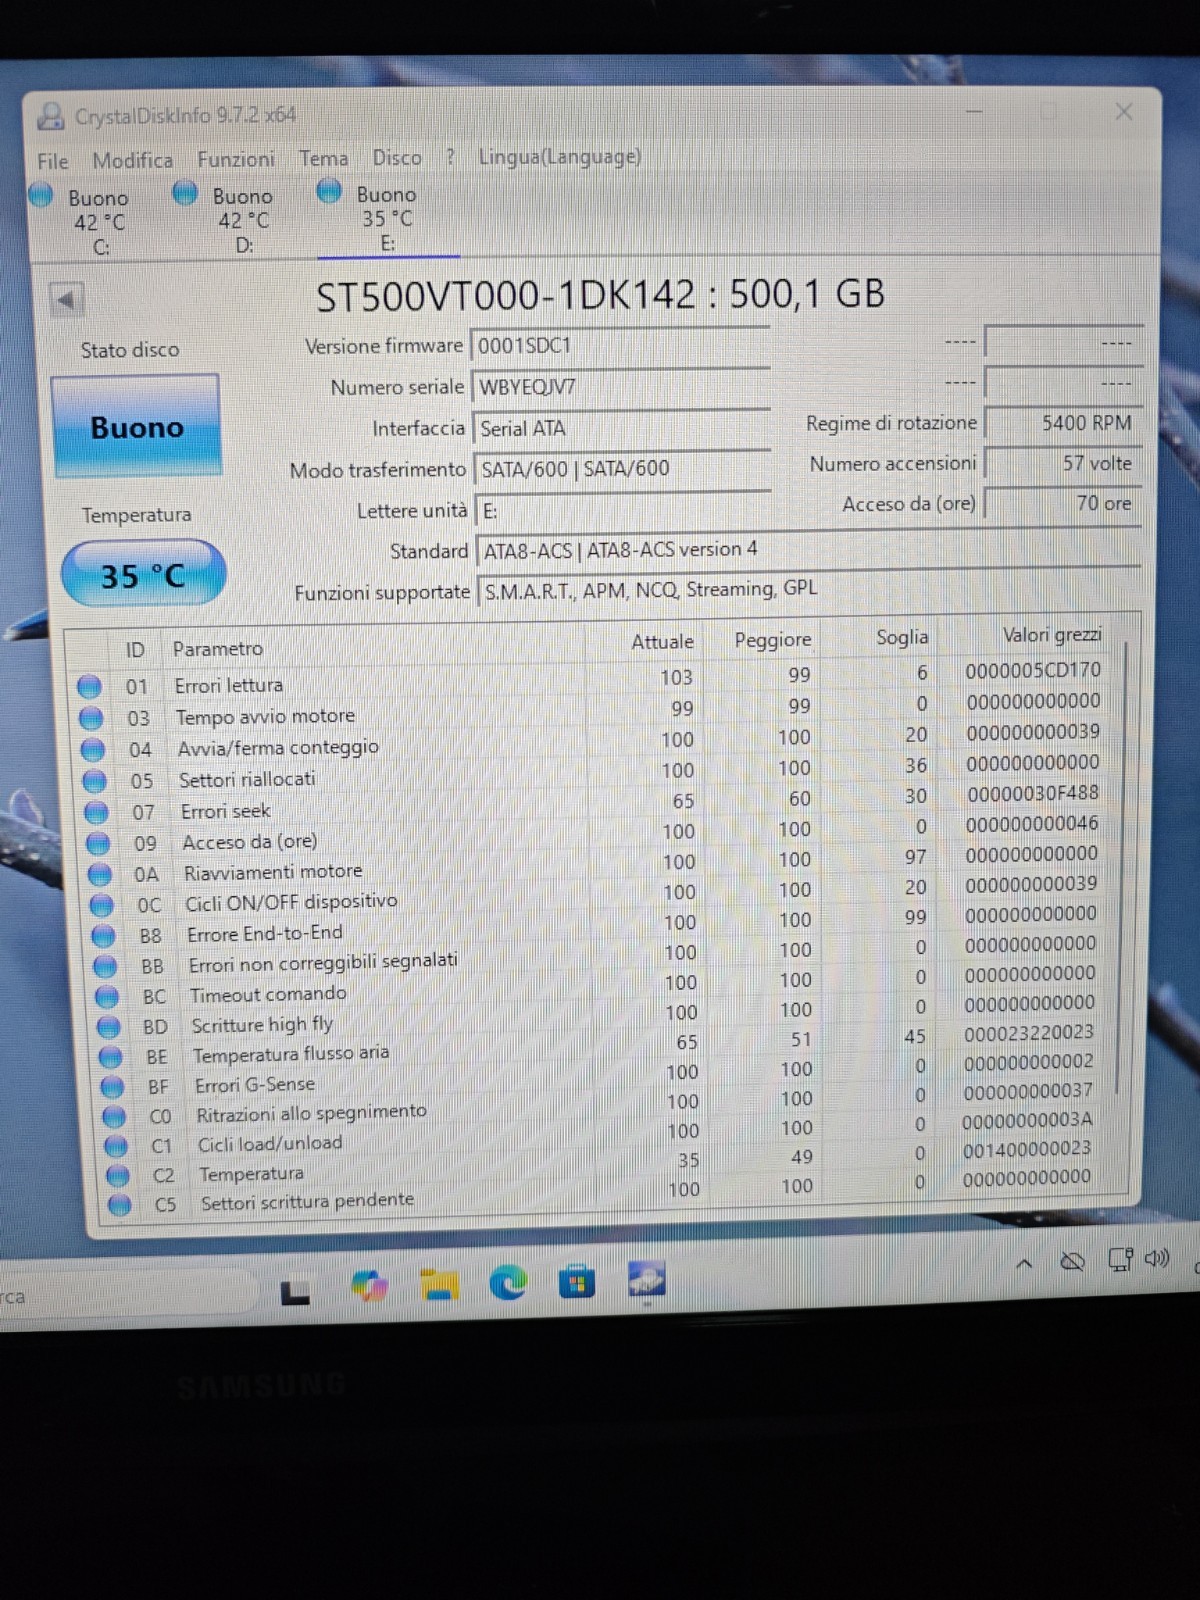Open the File menu
The height and width of the screenshot is (1600, 1200).
coord(53,161)
